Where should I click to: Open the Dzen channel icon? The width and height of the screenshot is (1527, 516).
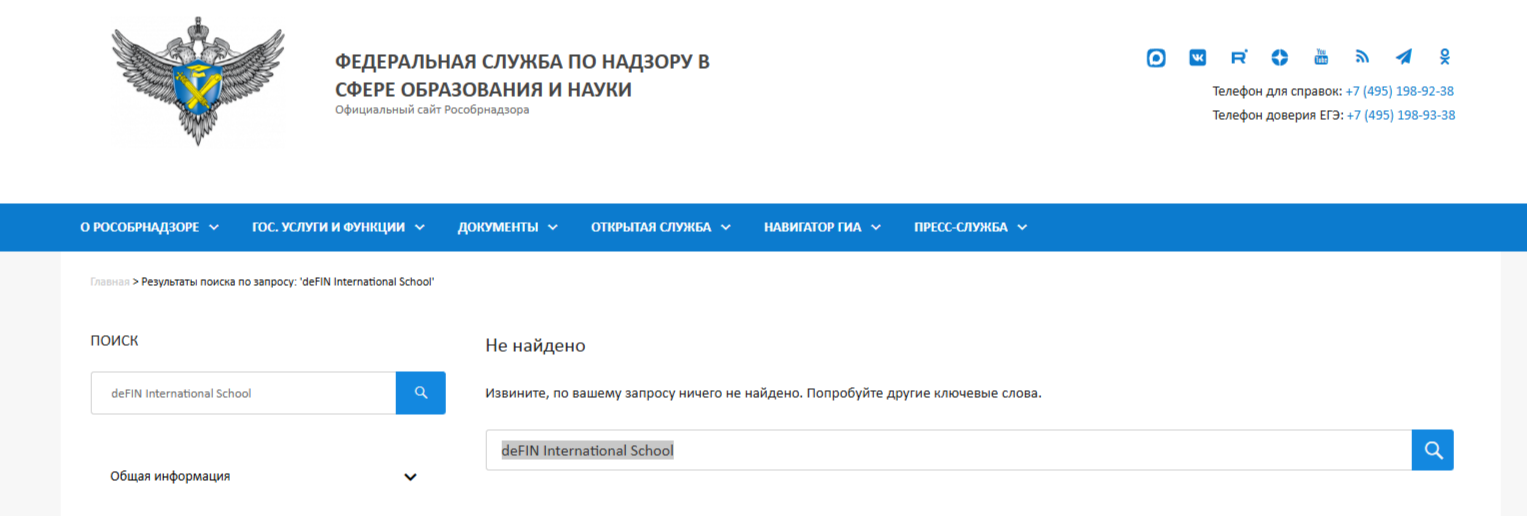tap(1280, 58)
